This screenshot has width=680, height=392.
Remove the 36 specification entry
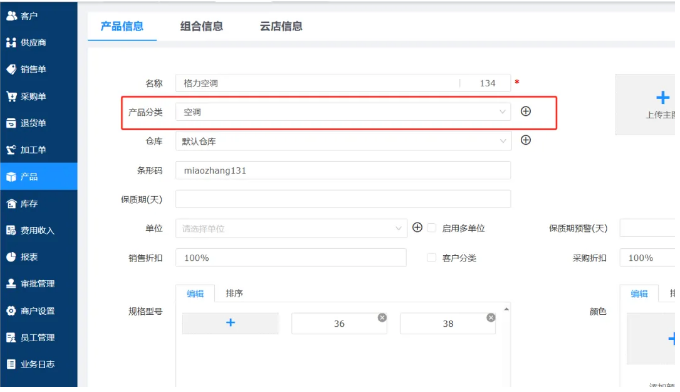pyautogui.click(x=382, y=318)
